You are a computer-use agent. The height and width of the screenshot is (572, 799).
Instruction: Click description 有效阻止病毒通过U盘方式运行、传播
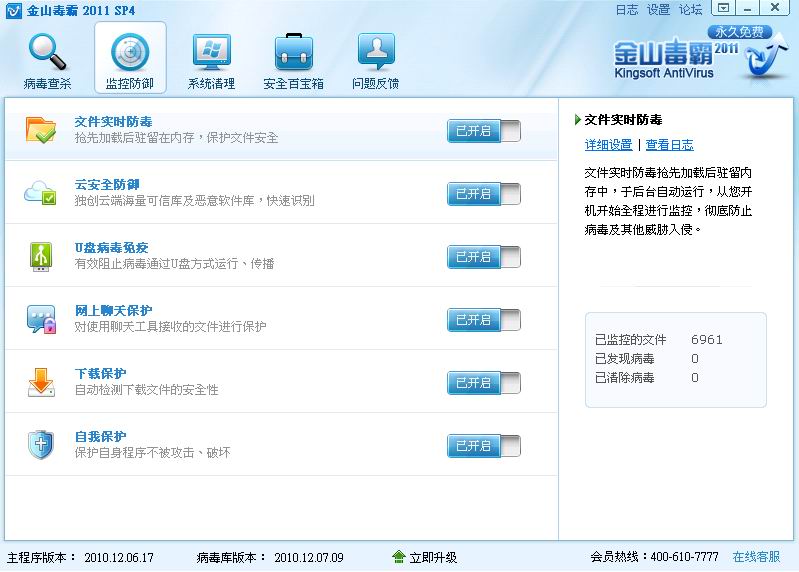(174, 264)
